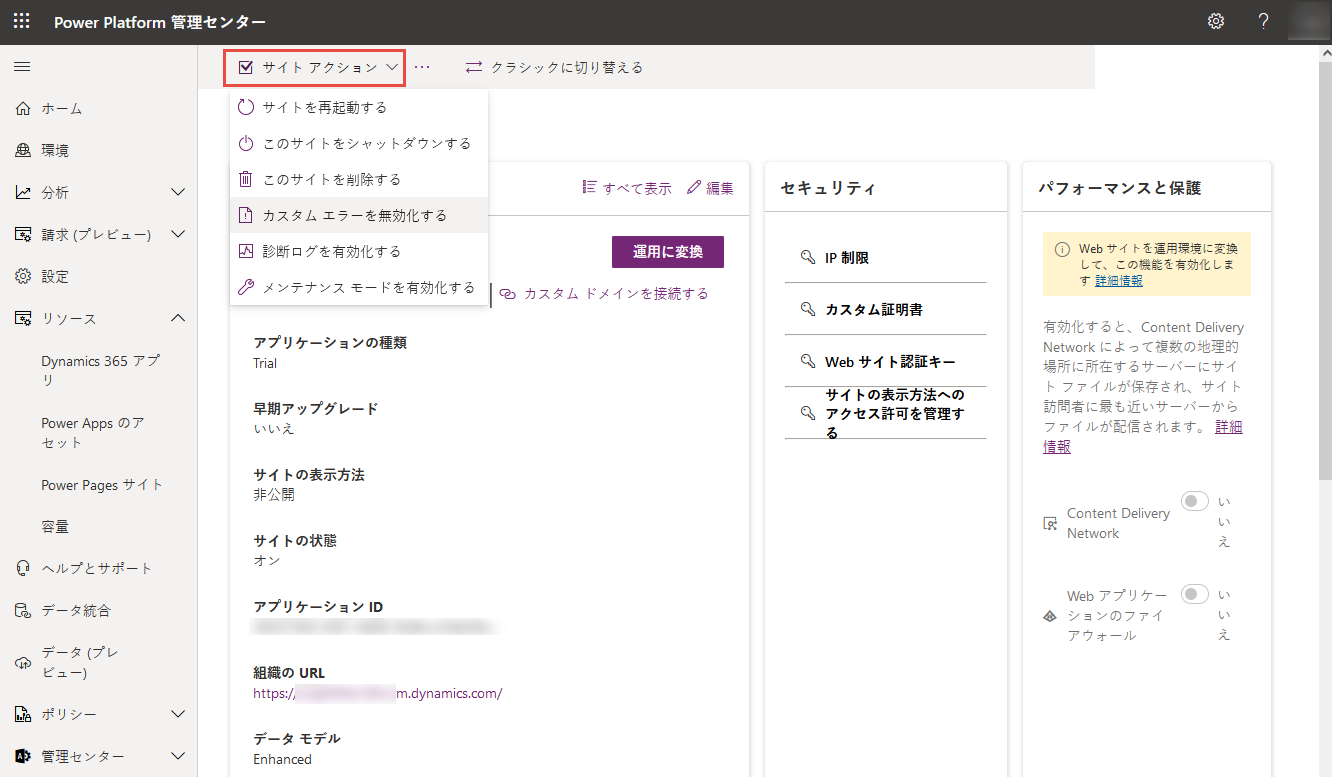Select カスタム エラーを無効化する
The image size is (1332, 777).
point(359,215)
